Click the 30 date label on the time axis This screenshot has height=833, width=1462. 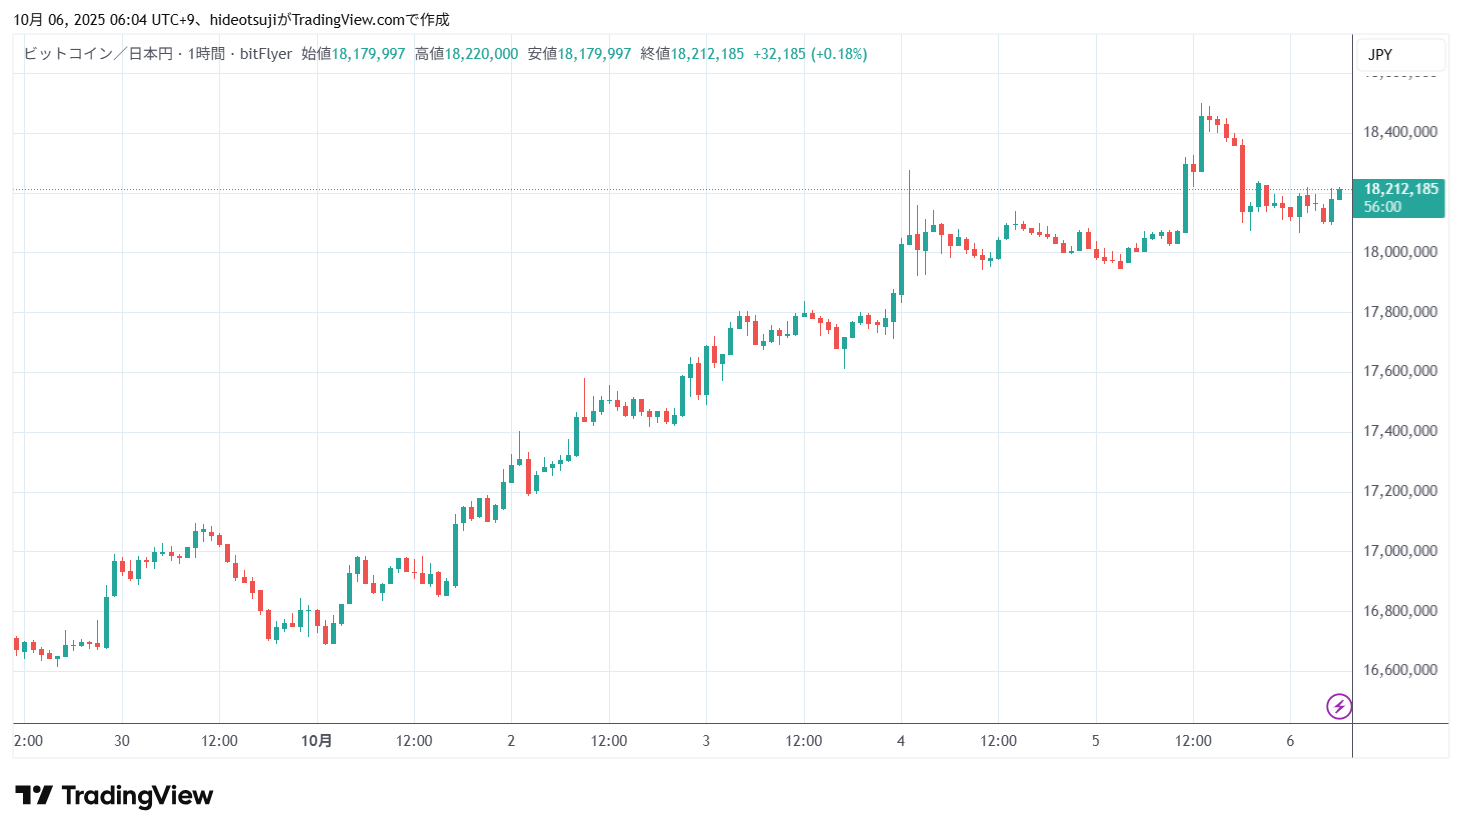pos(122,741)
